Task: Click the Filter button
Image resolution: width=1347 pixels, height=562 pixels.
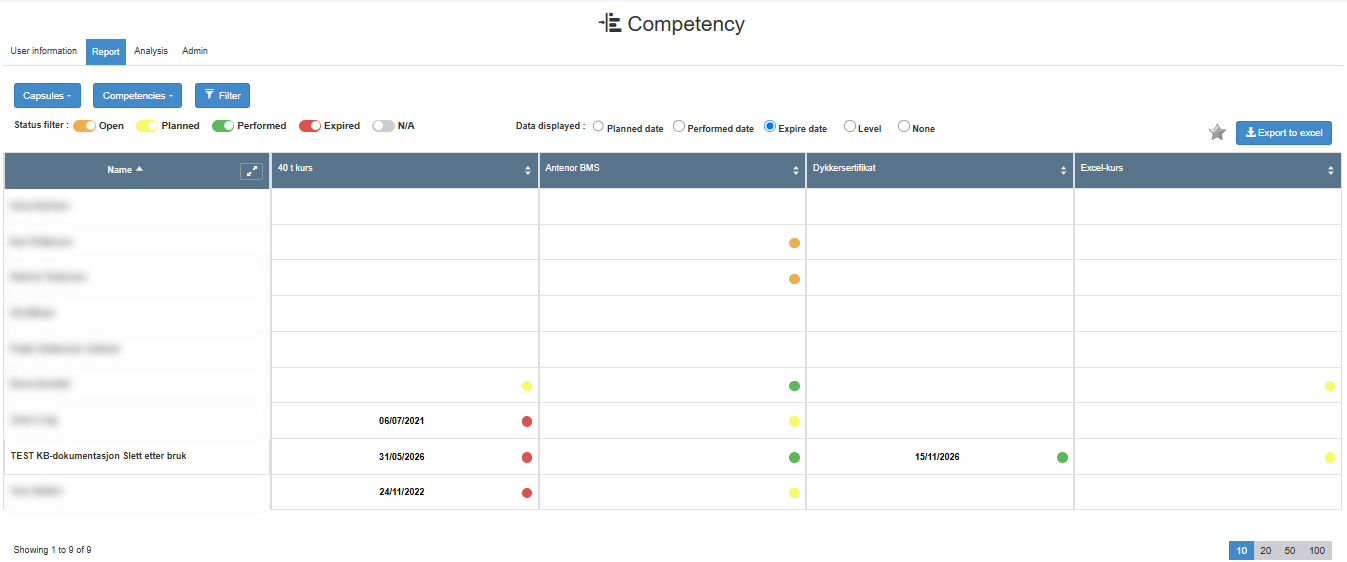Action: point(222,95)
